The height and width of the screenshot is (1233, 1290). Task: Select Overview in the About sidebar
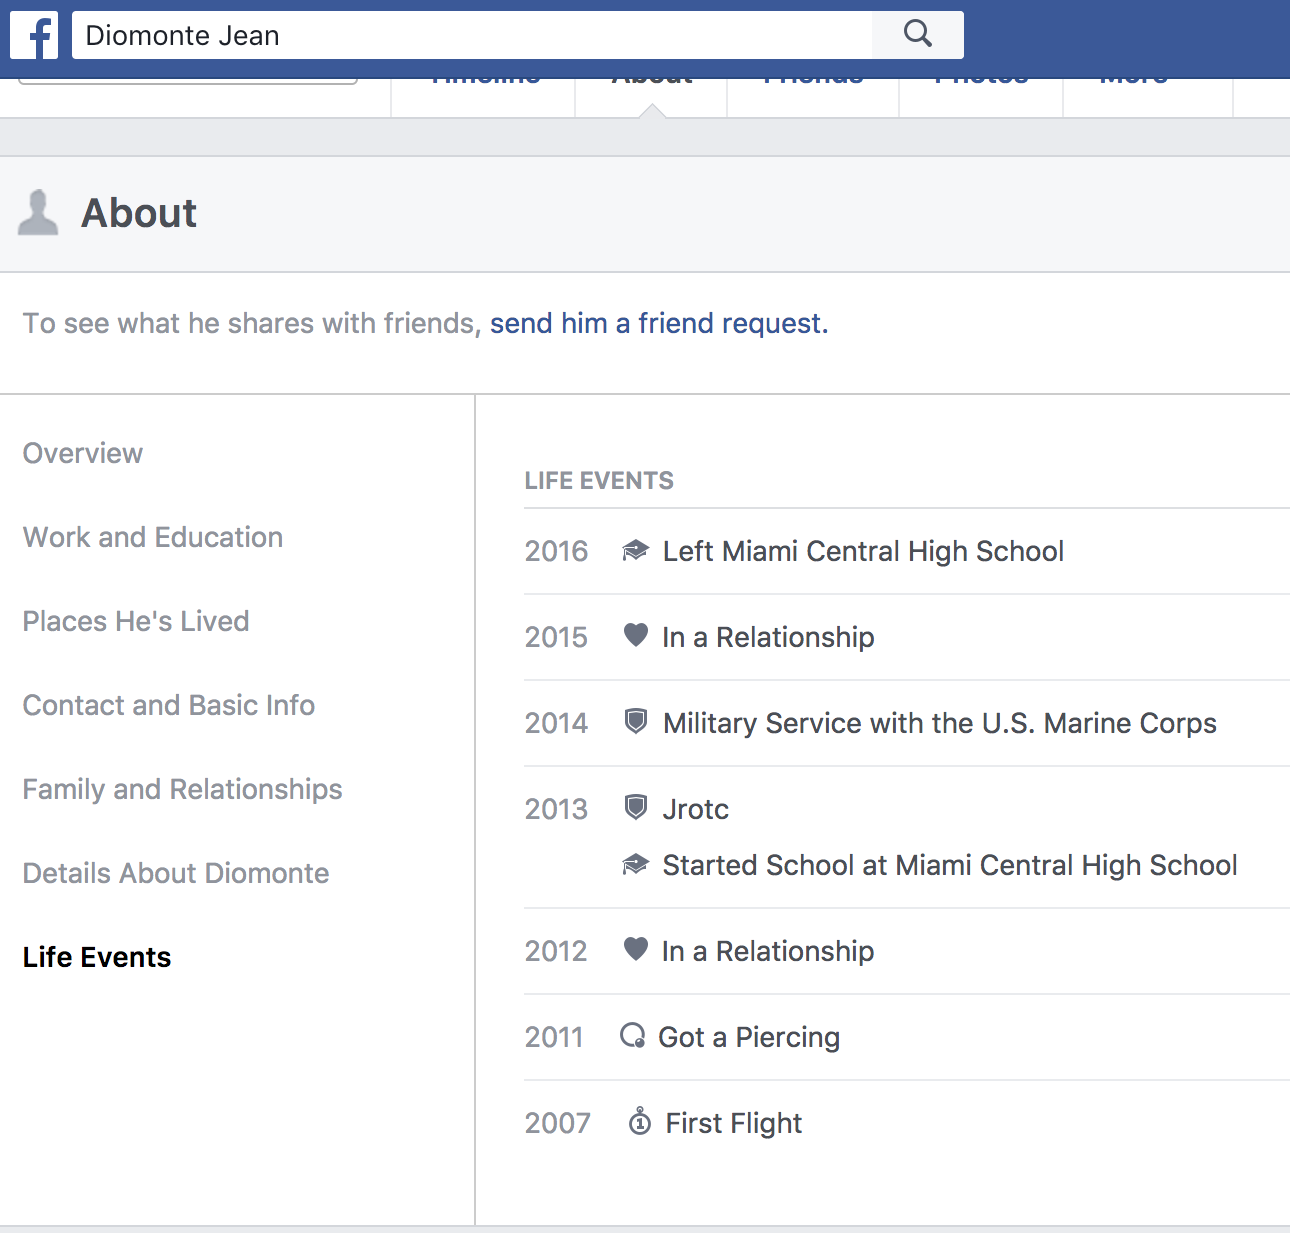click(x=83, y=454)
